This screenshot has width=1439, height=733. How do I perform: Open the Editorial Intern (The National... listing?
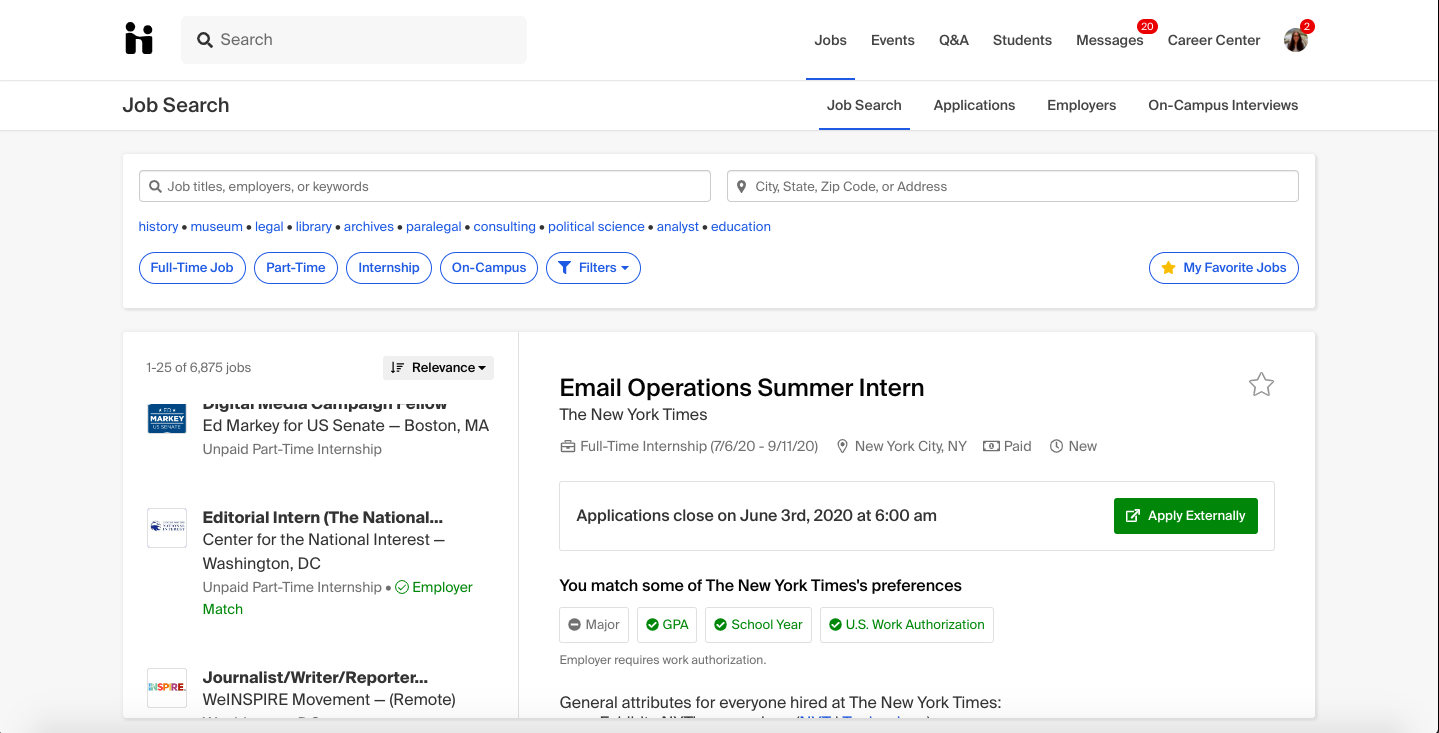[x=323, y=518]
